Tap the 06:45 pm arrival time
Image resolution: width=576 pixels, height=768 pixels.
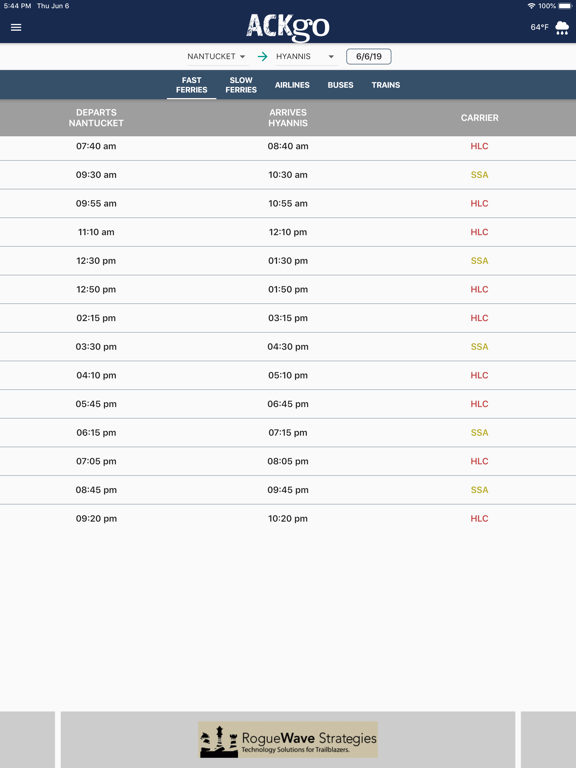(x=288, y=404)
